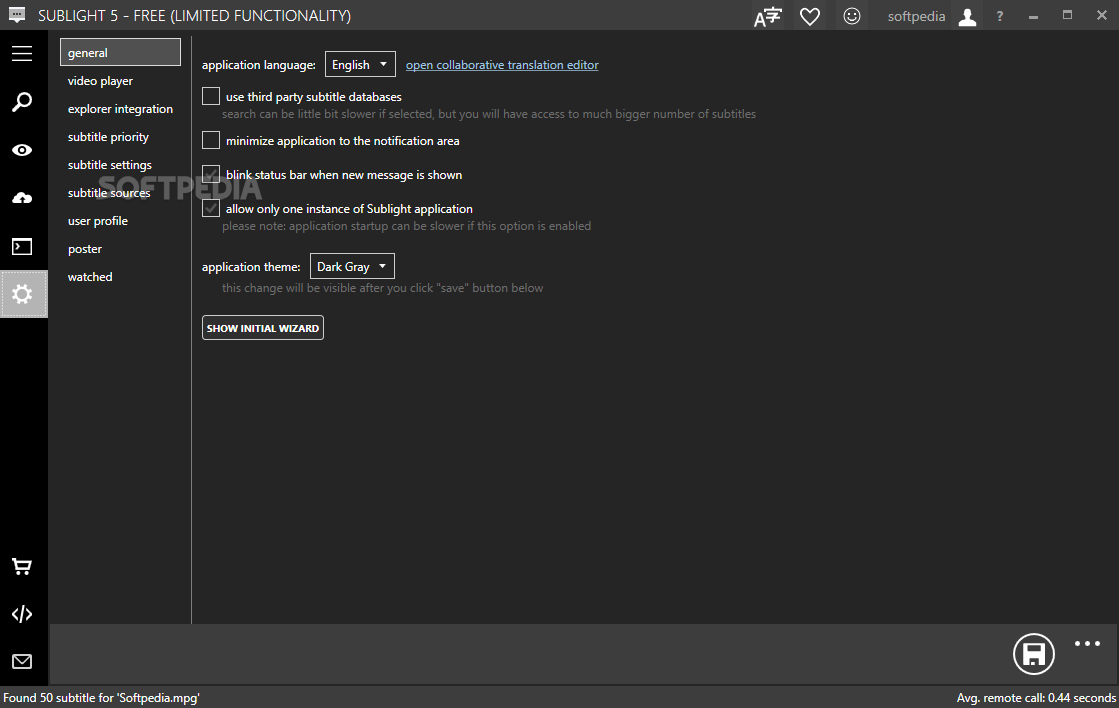Switch to video player settings

(101, 81)
